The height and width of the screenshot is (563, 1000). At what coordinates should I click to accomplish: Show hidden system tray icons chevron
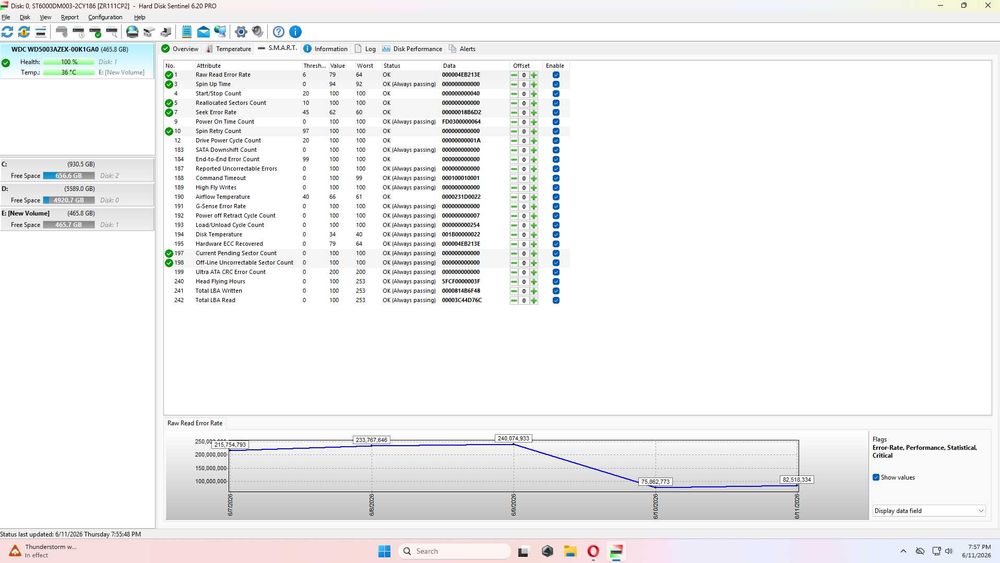pos(903,551)
